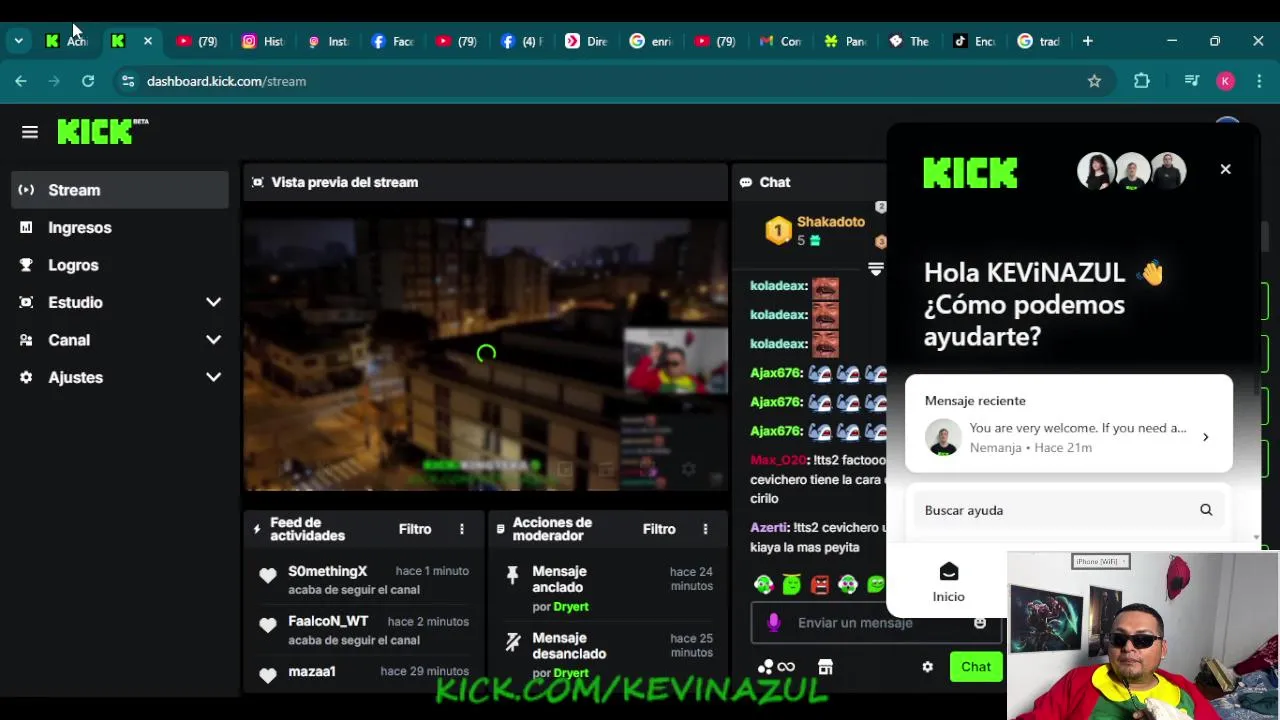Expand the Canal section chevron
Screen dimensions: 1280x720
pyautogui.click(x=213, y=340)
